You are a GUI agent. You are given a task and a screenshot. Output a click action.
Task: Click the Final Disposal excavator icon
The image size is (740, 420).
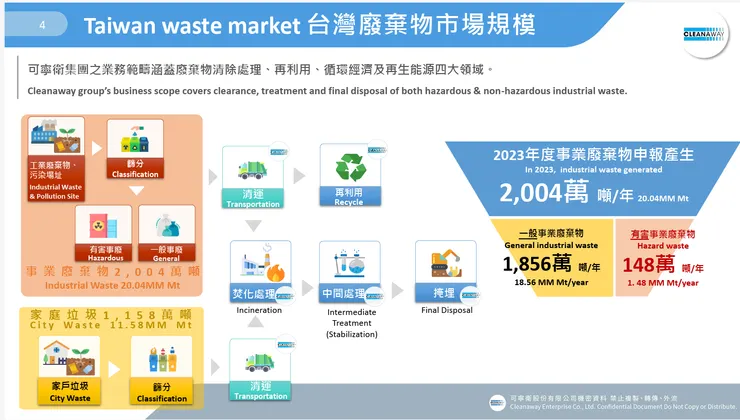[x=446, y=263]
